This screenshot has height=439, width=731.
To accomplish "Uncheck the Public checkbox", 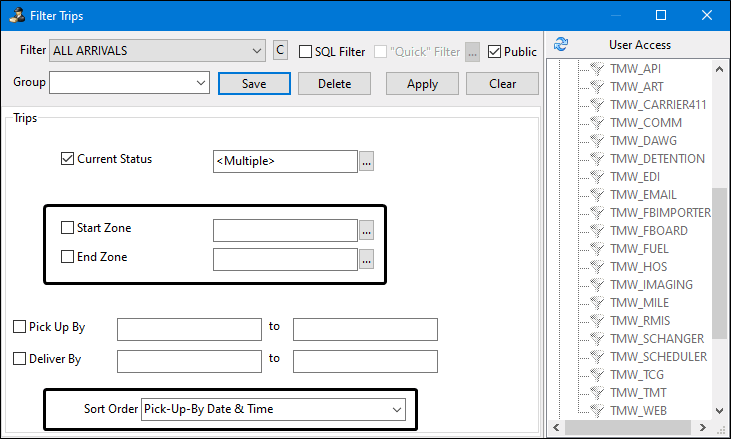I will pos(494,51).
